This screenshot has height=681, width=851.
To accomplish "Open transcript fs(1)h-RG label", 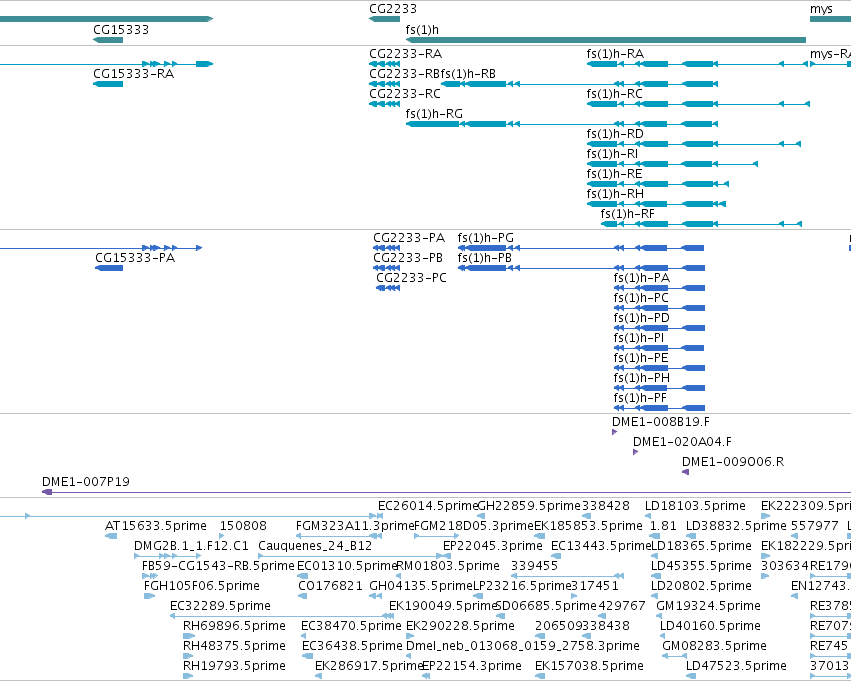I will pyautogui.click(x=434, y=114).
